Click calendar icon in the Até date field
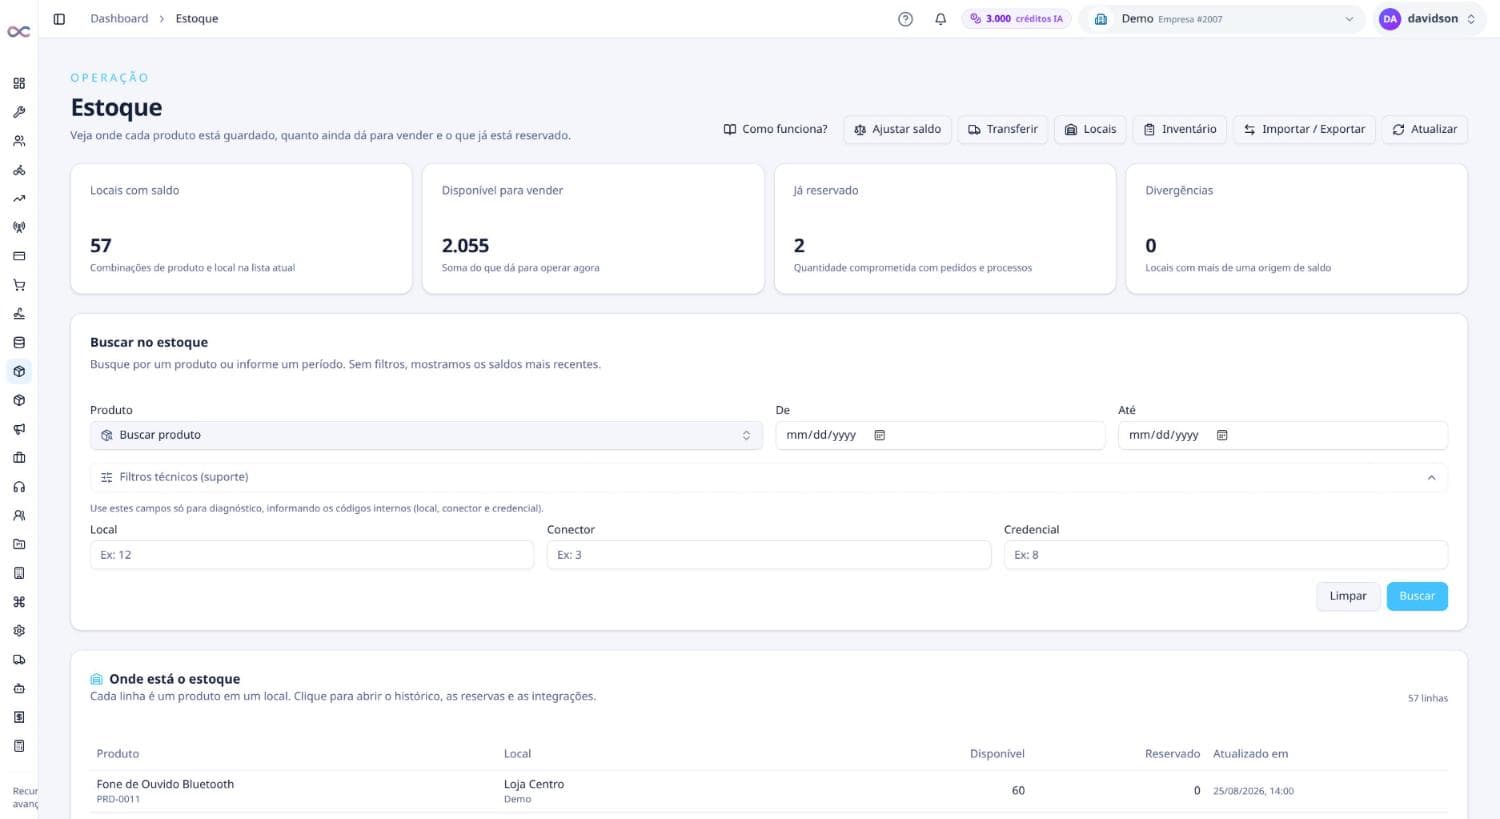The image size is (1500, 819). [x=1222, y=435]
